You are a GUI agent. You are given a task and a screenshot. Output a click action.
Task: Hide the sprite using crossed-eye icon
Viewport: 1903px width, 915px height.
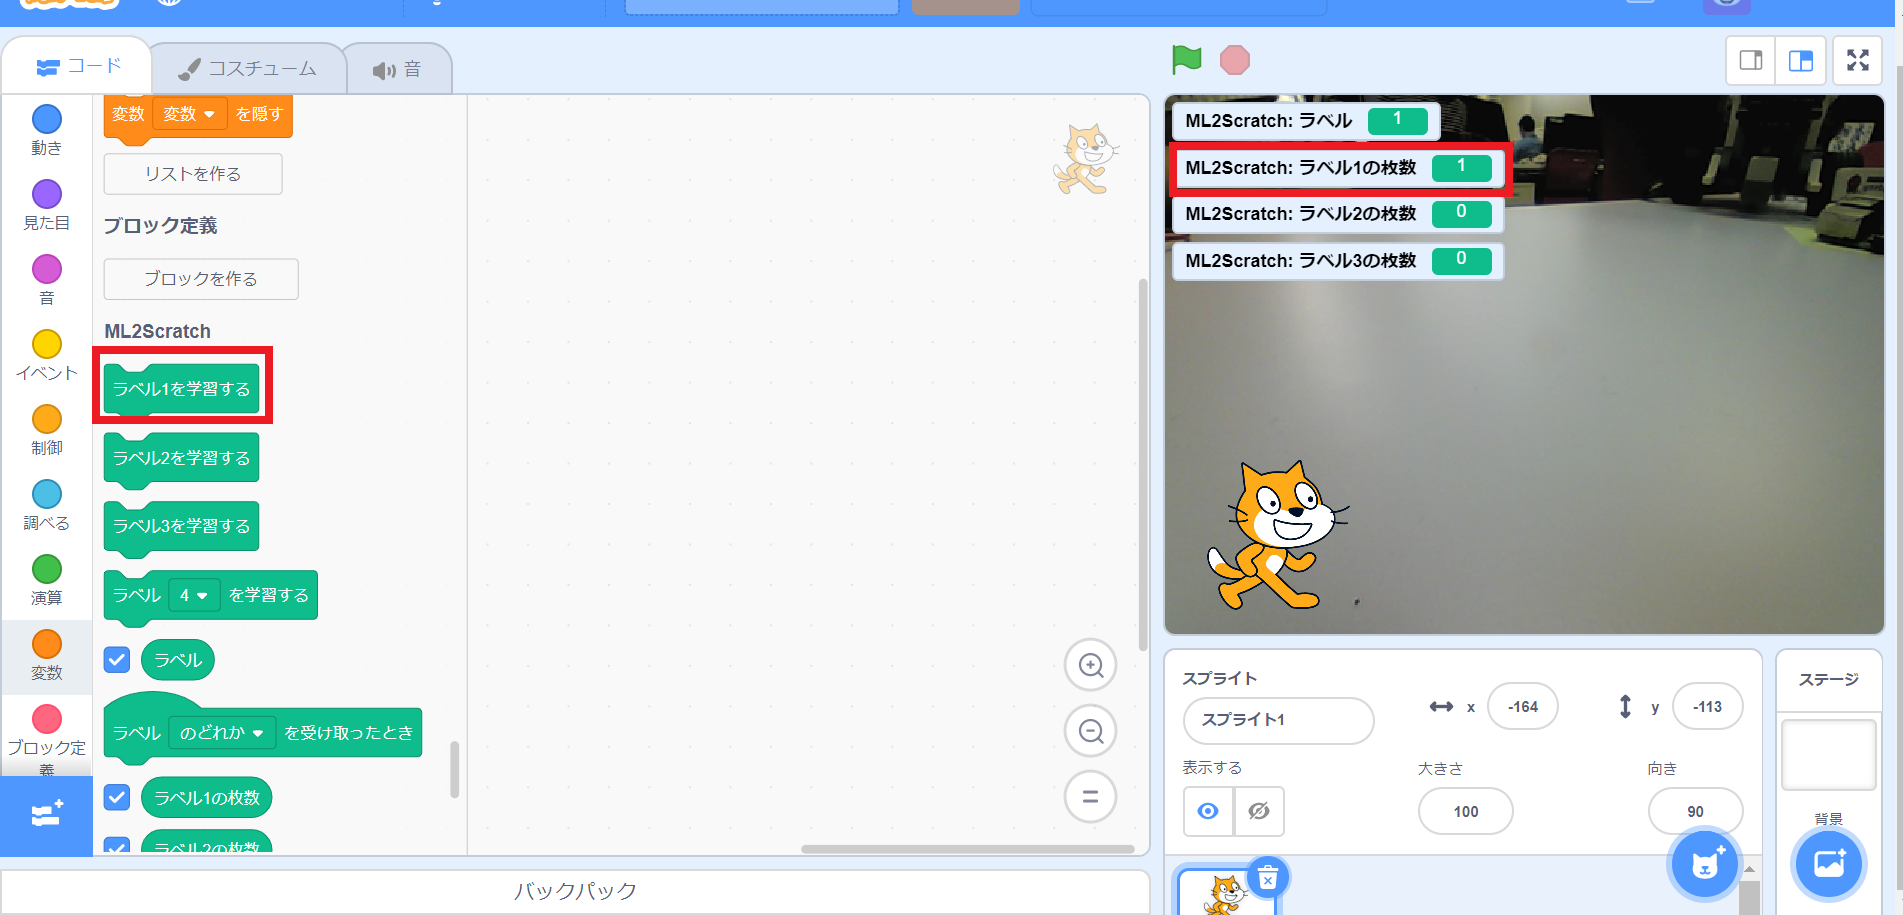coord(1259,811)
